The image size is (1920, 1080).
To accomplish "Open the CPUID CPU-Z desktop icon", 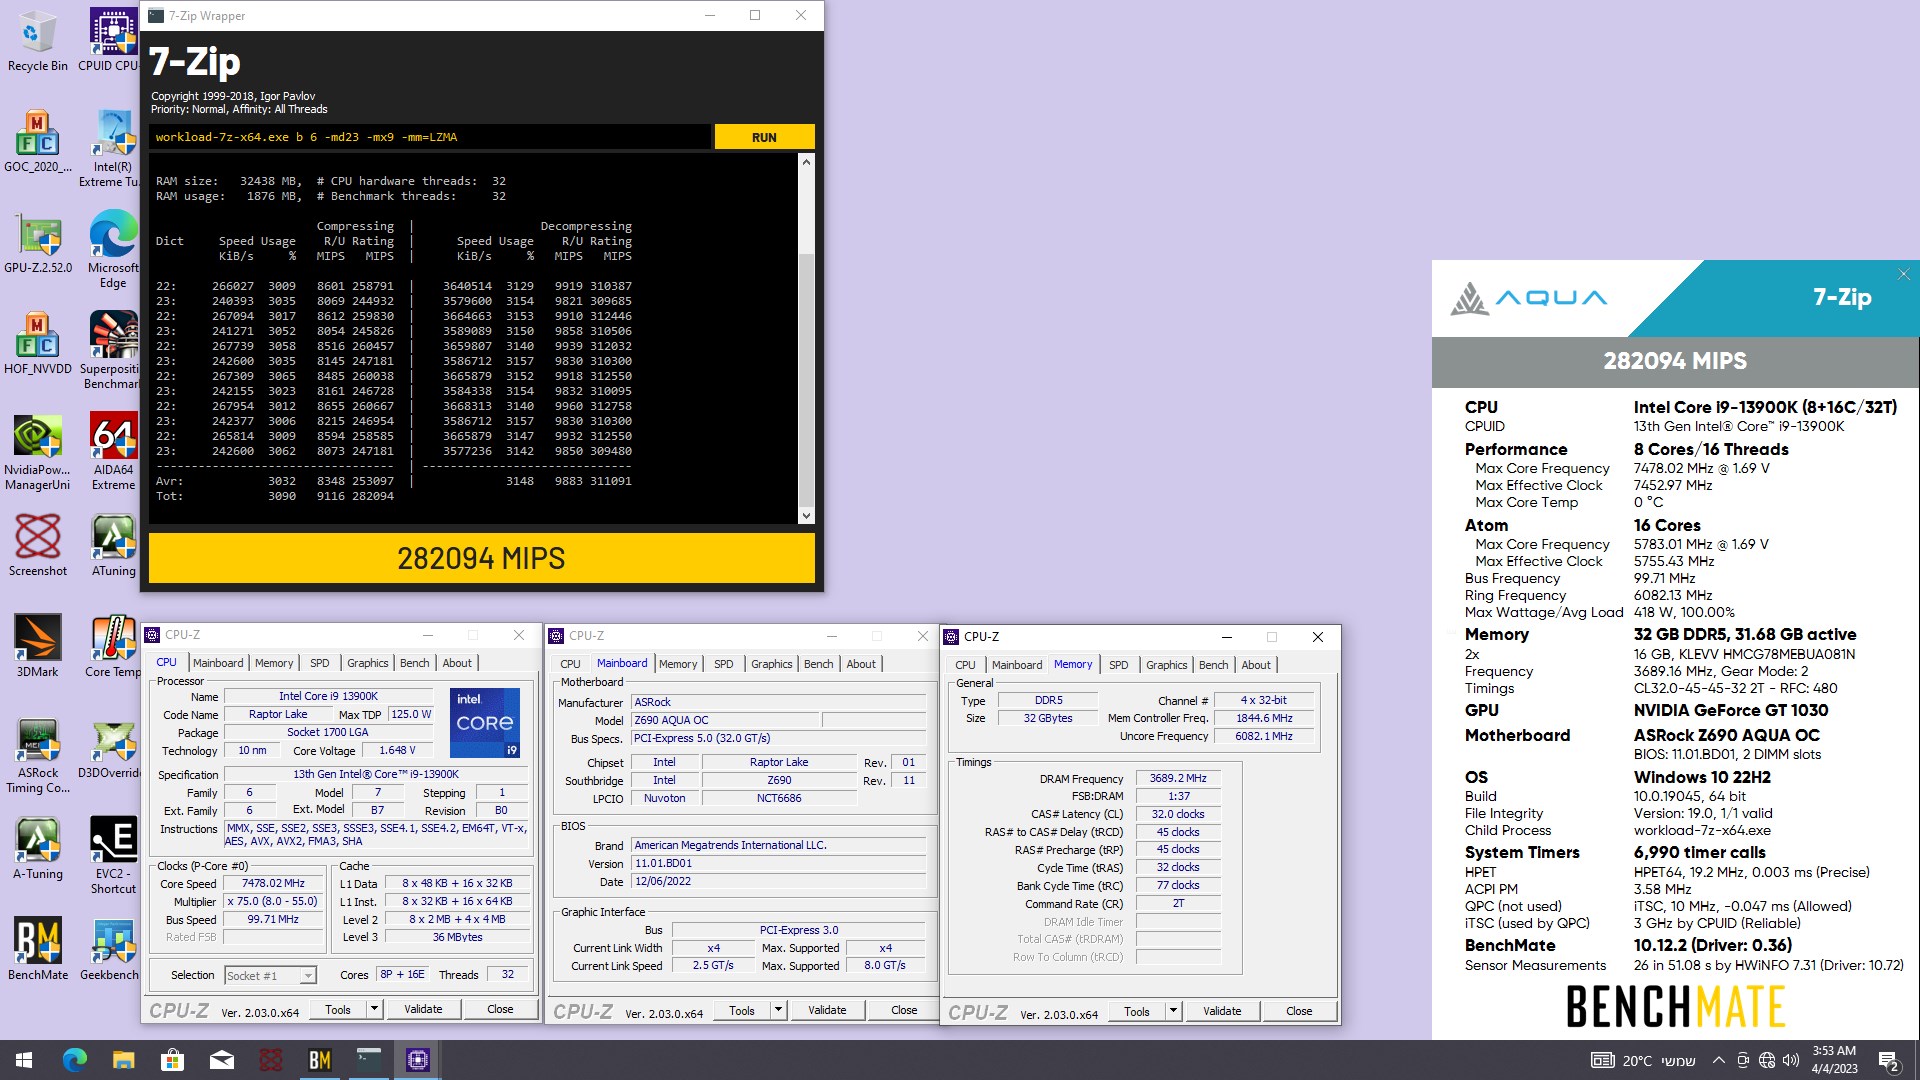I will [110, 42].
